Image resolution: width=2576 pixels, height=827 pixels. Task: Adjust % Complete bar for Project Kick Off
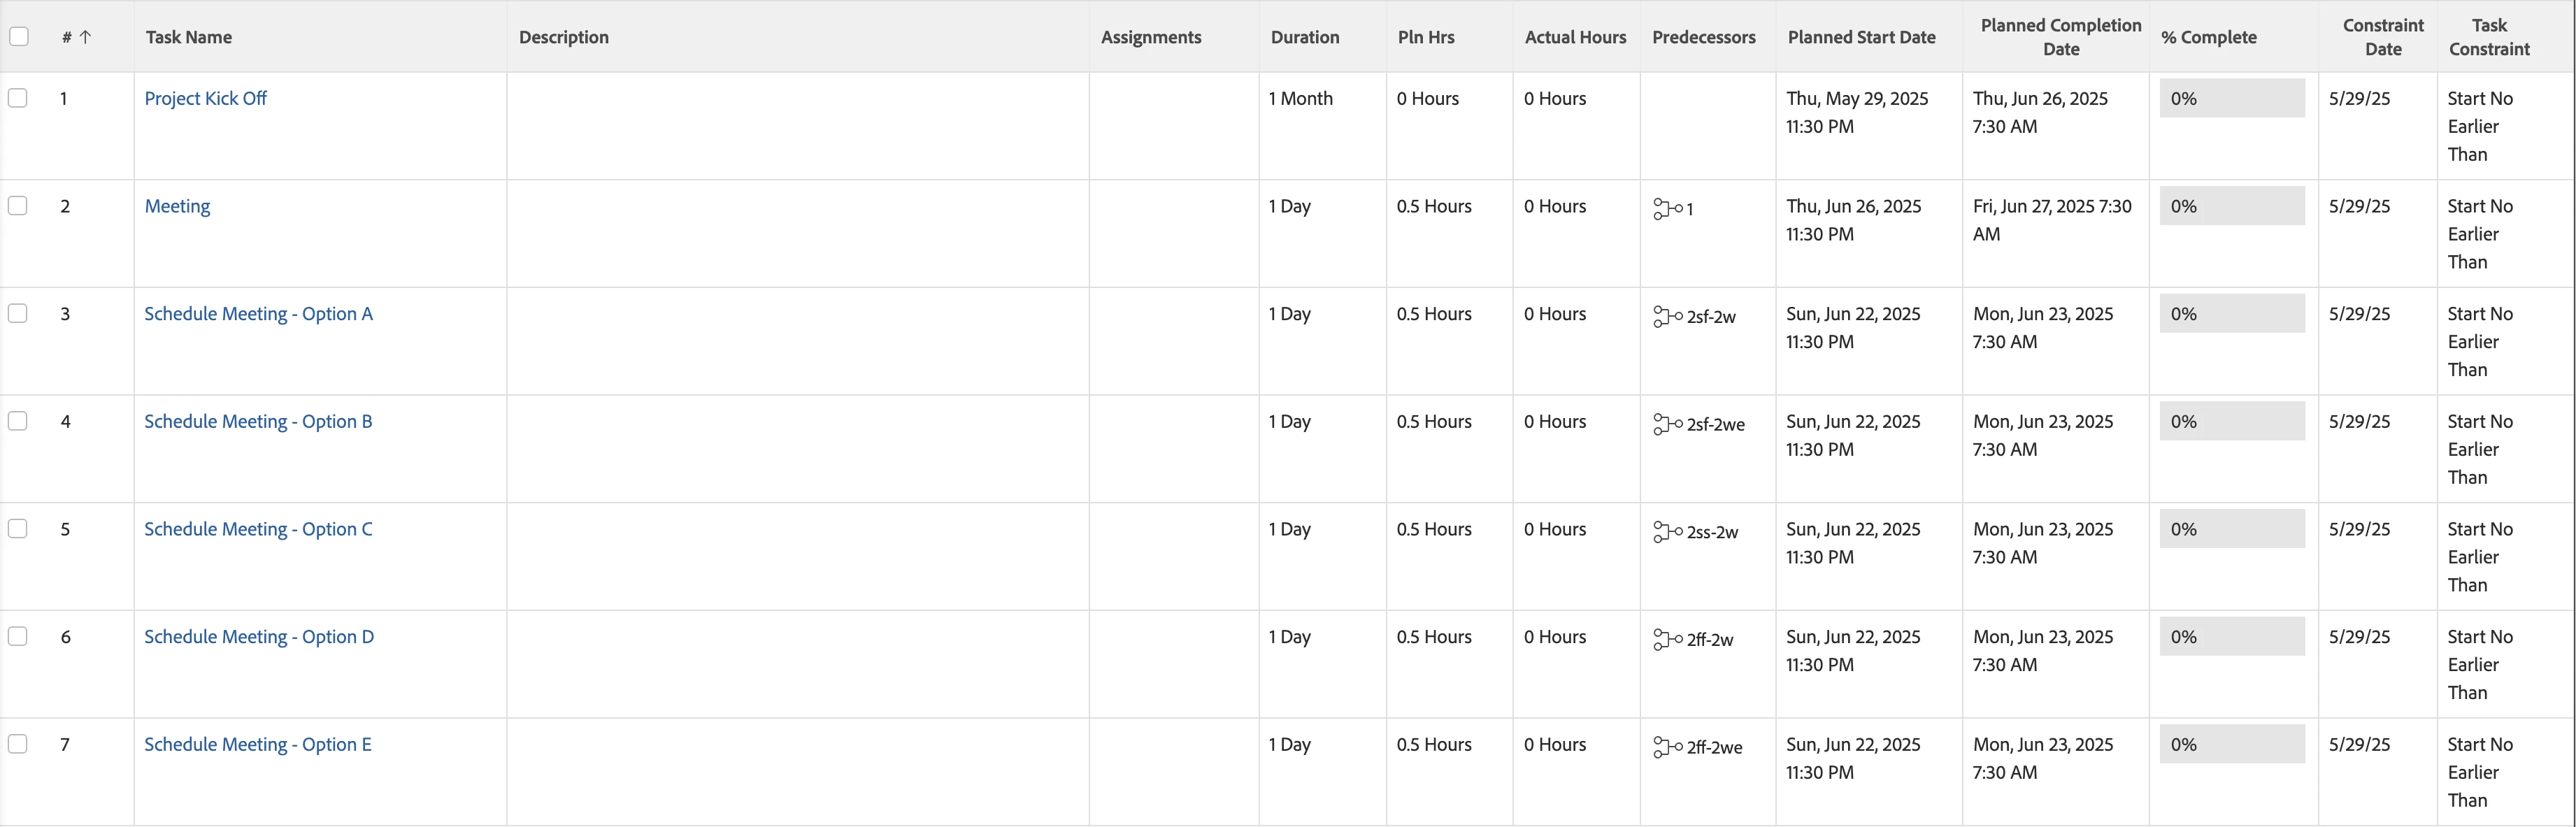2232,98
